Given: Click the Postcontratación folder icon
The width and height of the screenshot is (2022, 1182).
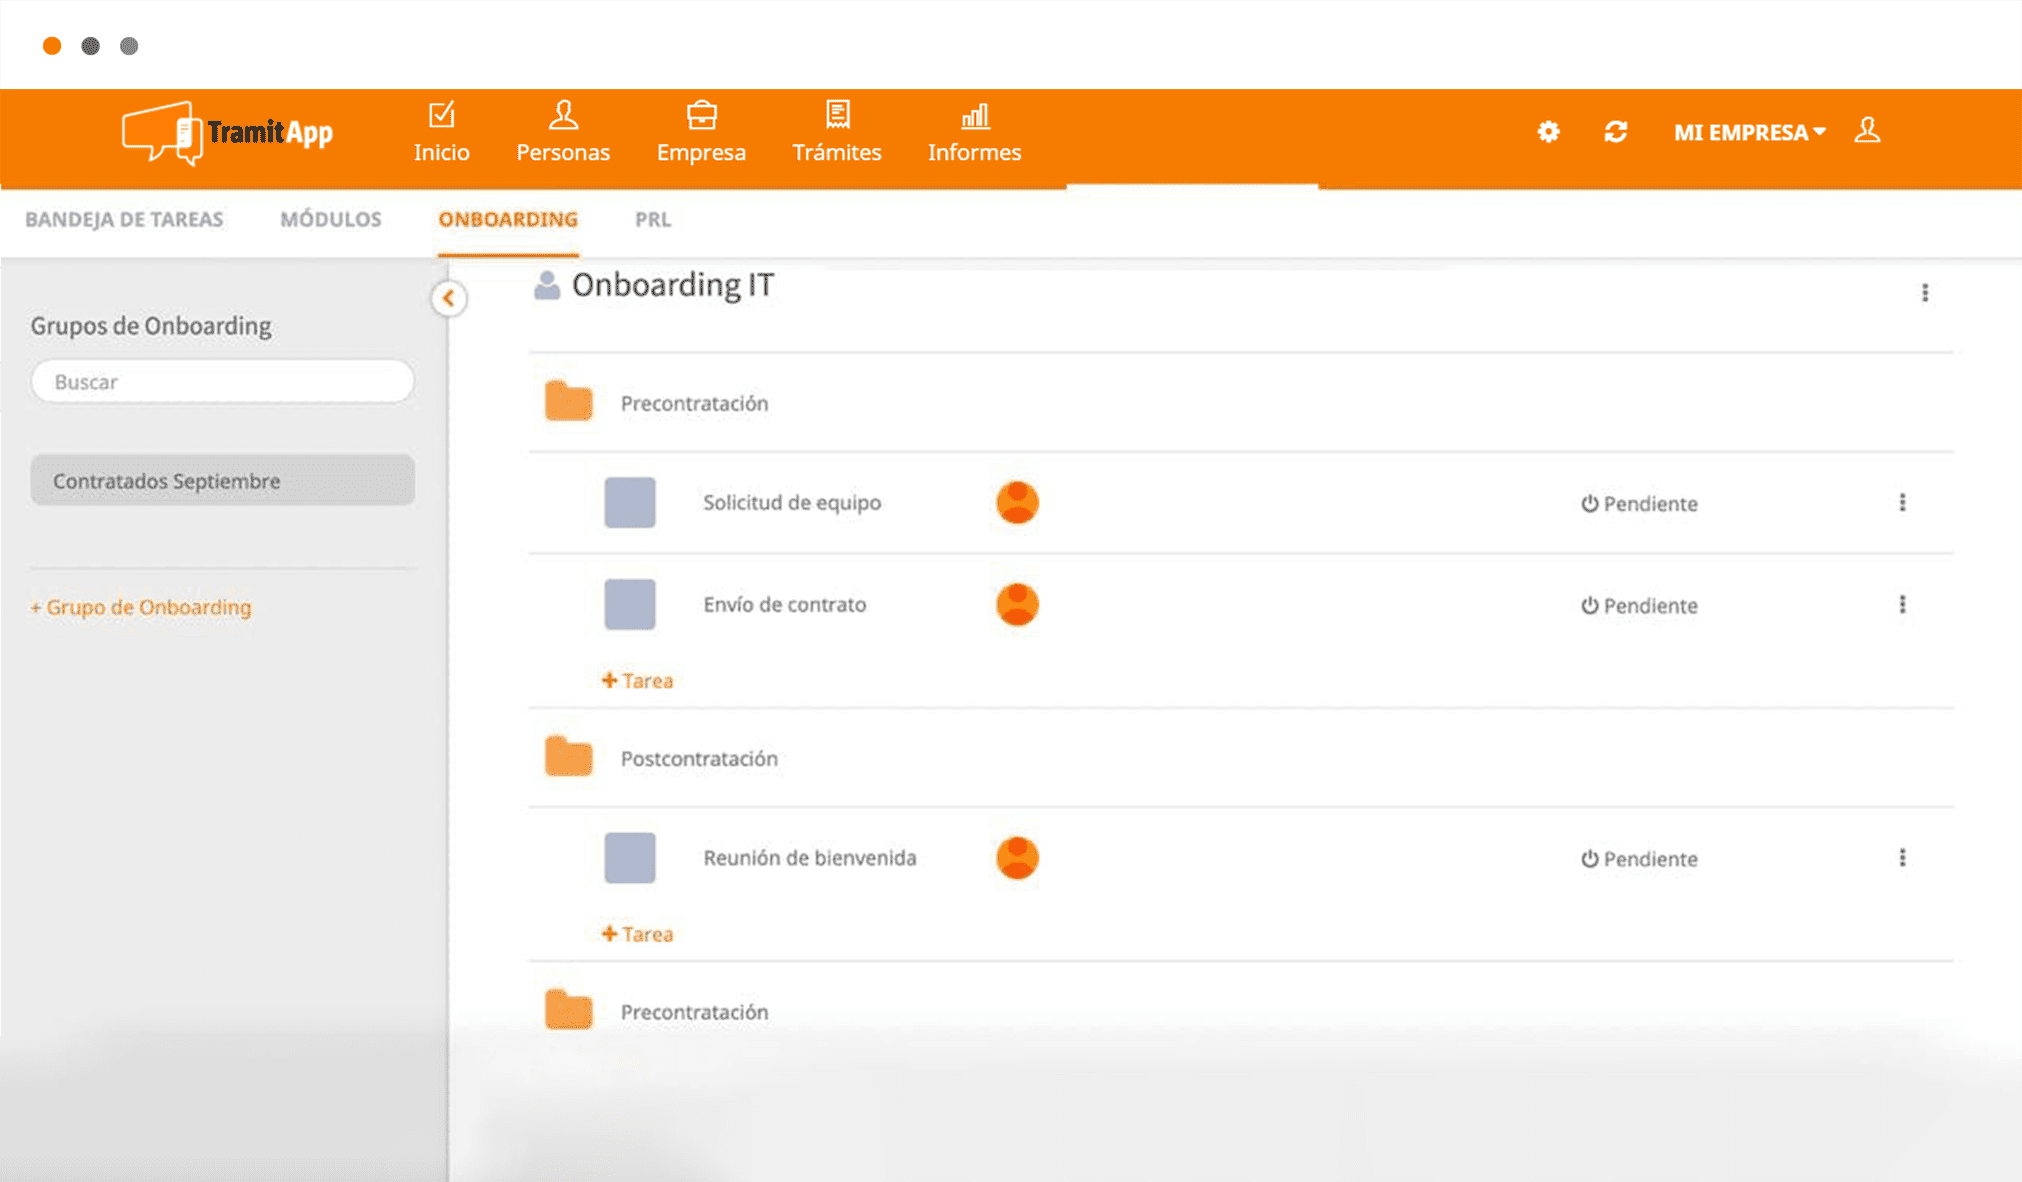Looking at the screenshot, I should pos(568,756).
